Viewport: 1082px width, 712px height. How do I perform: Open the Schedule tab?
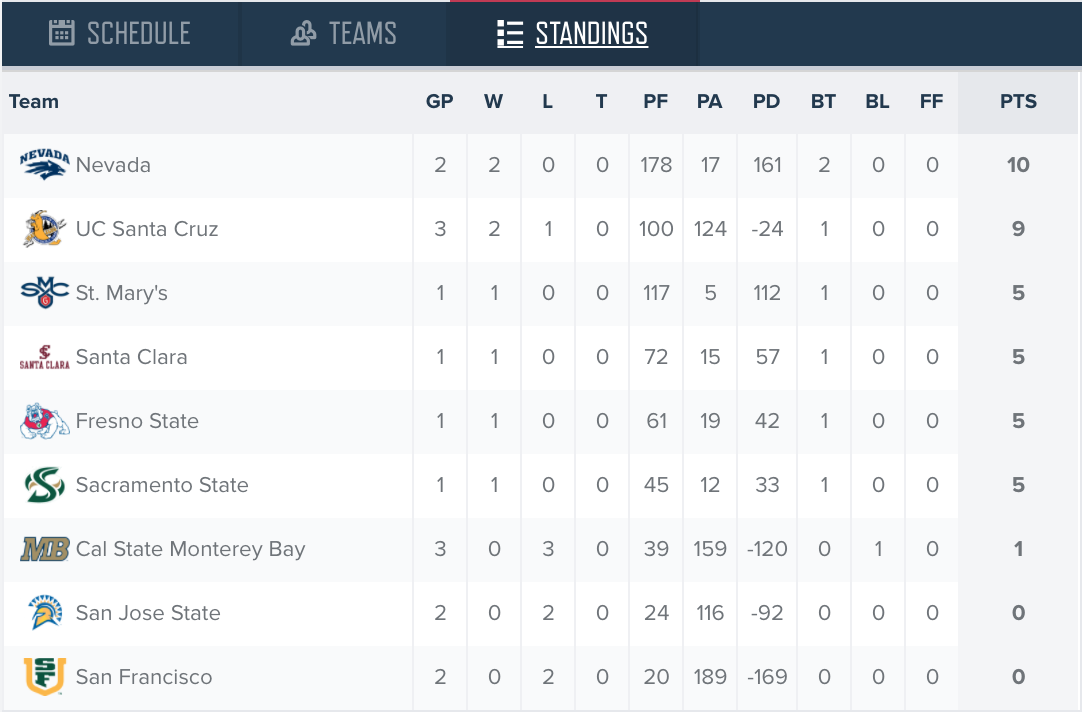click(120, 33)
